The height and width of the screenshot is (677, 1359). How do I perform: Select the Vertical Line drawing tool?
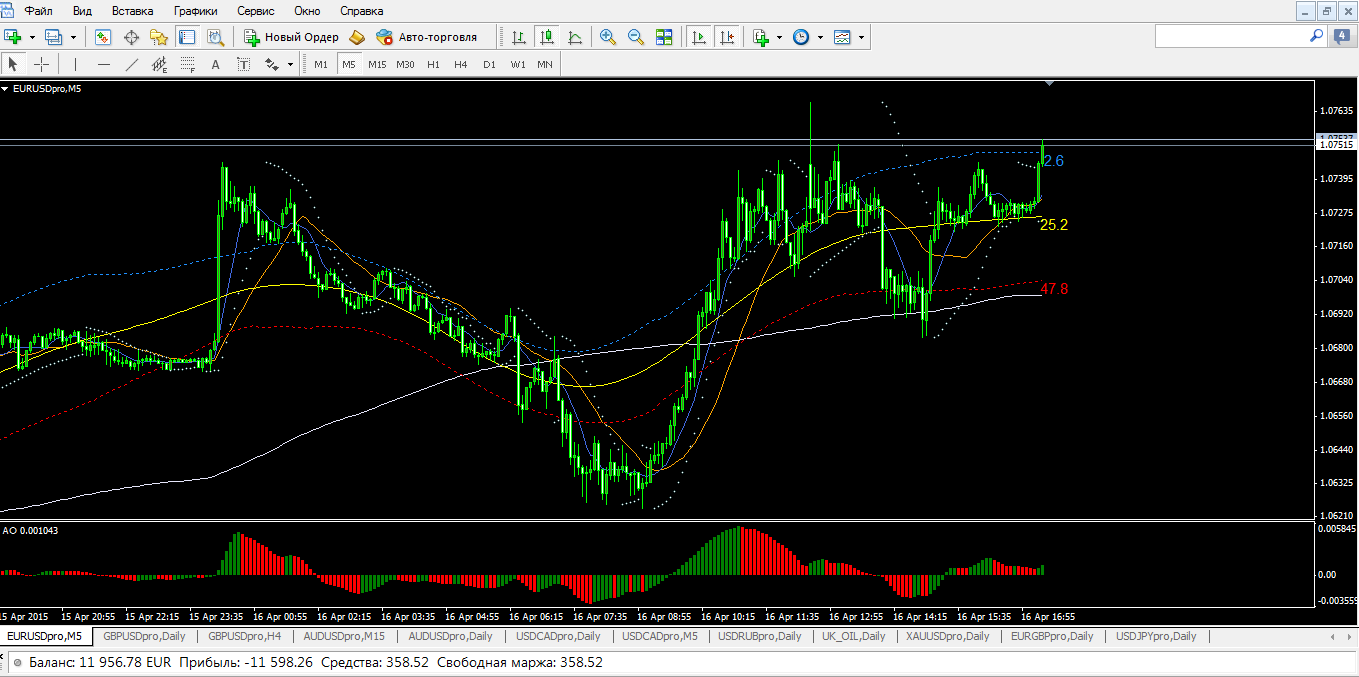click(75, 64)
